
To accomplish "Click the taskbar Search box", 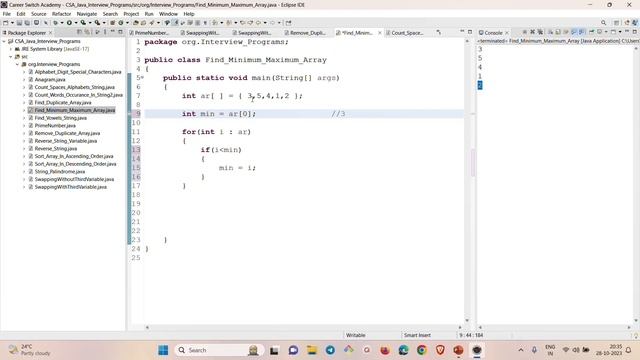I will click(x=220, y=350).
